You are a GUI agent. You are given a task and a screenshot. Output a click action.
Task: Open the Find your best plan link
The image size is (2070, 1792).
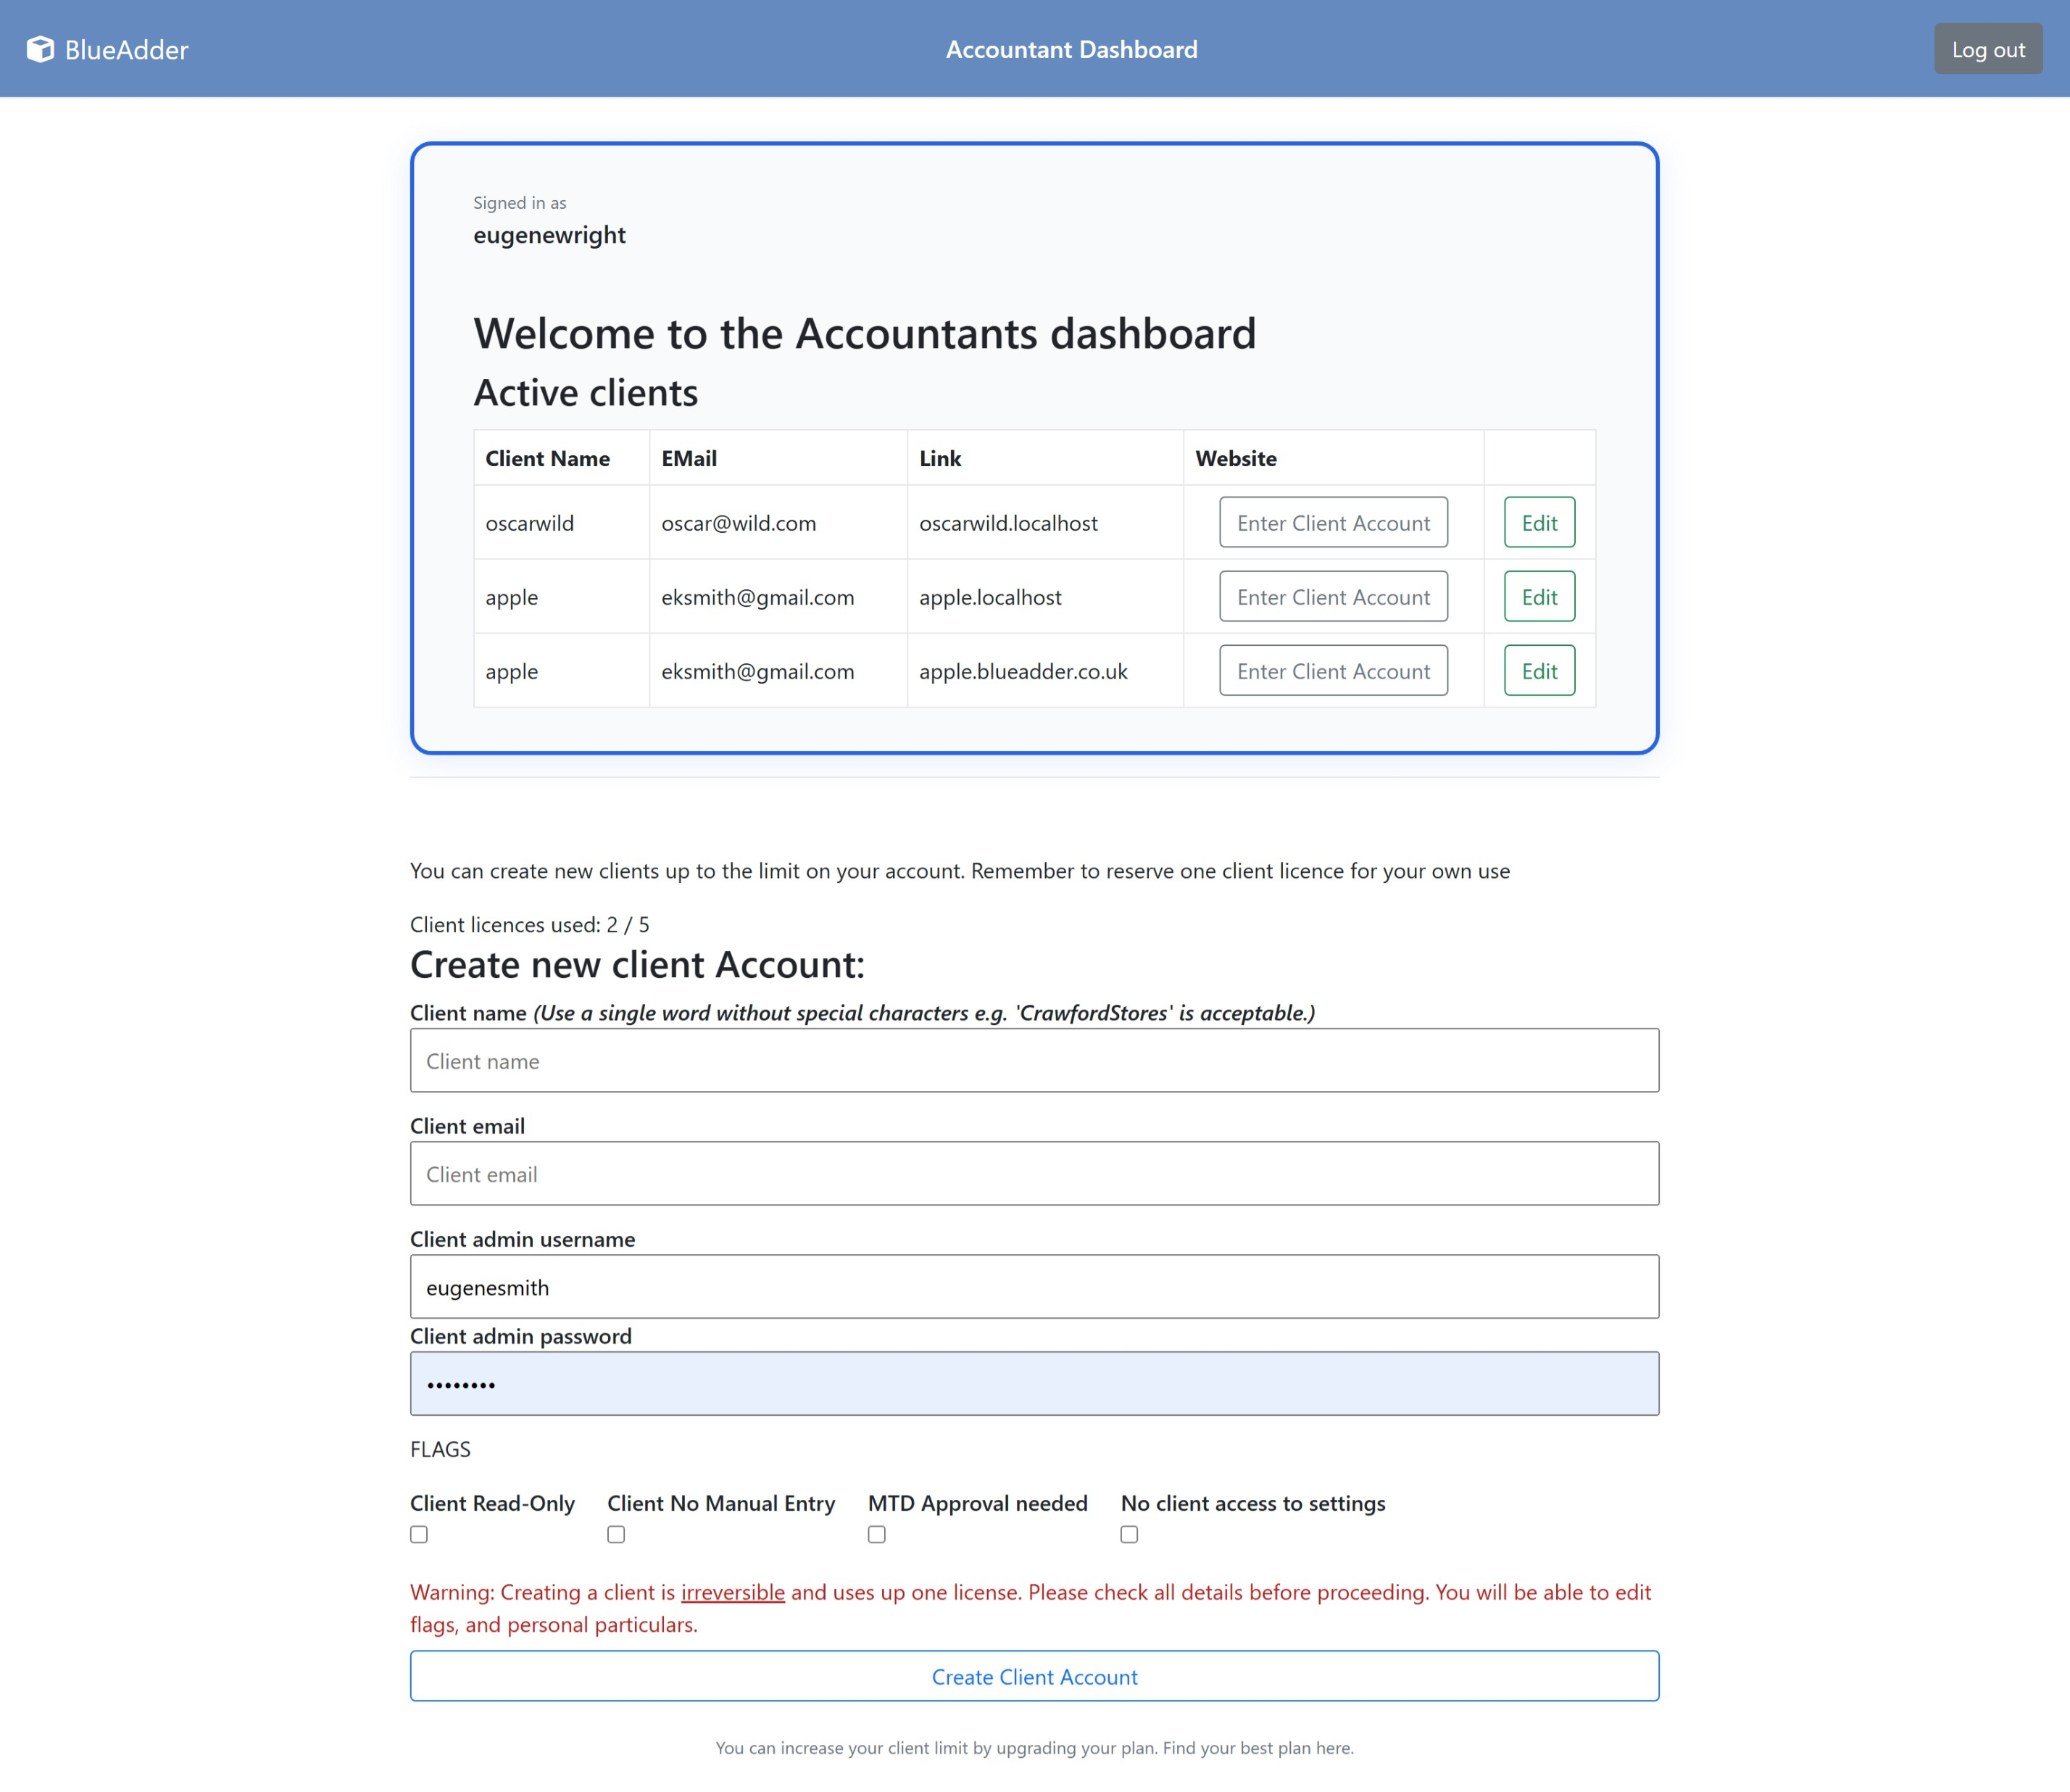(1257, 1748)
